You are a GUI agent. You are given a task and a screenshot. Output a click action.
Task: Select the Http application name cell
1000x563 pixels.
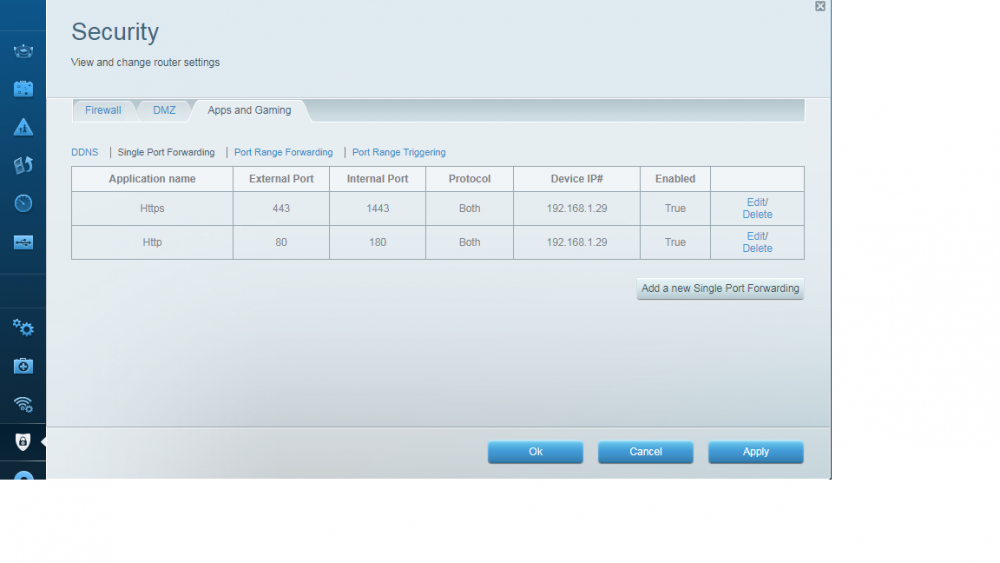tap(152, 242)
